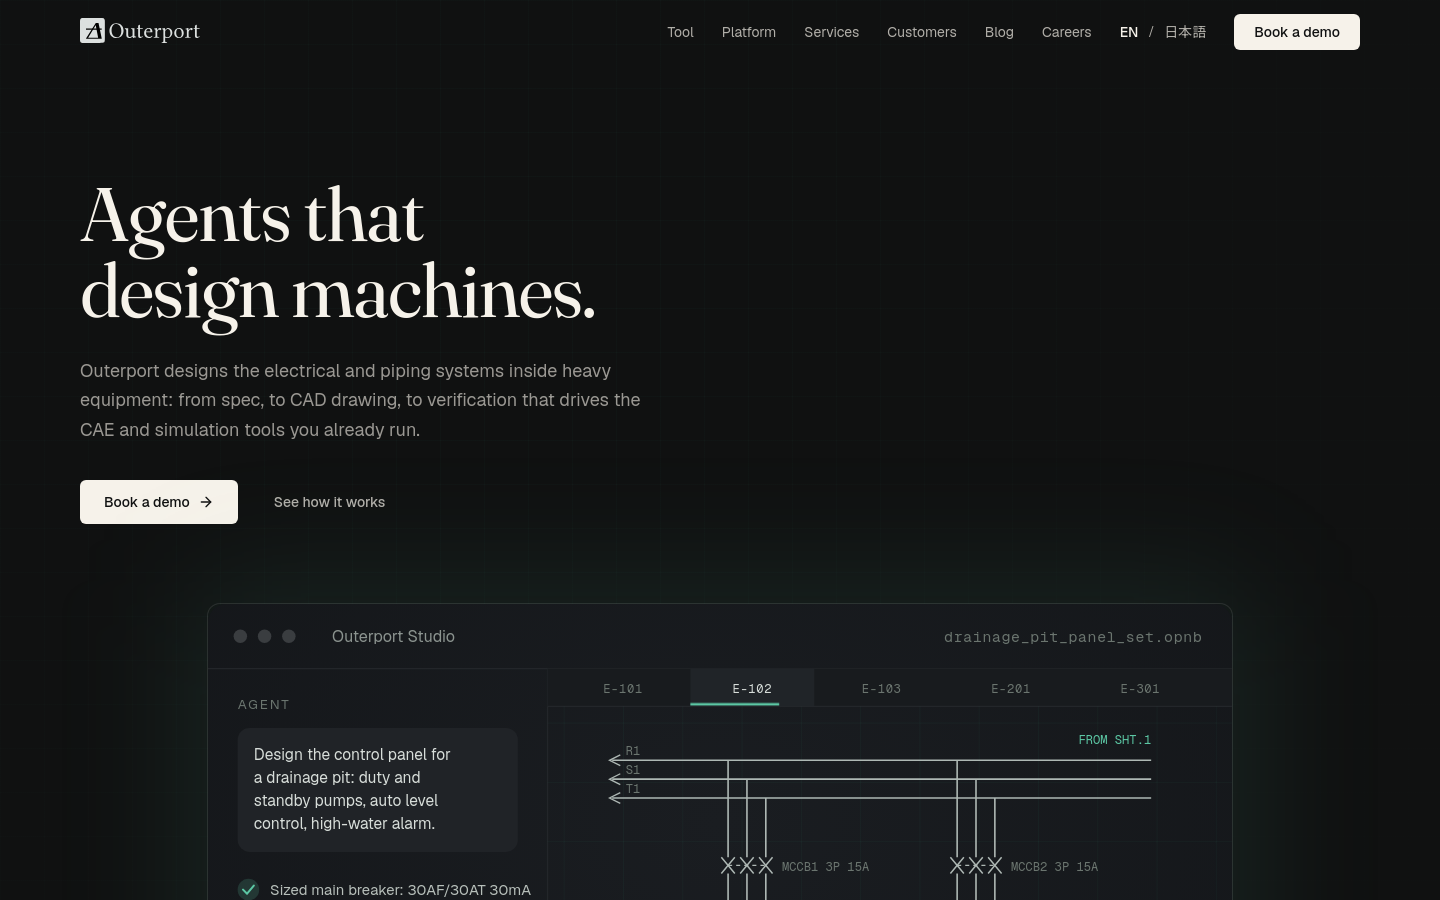1440x900 pixels.
Task: Select EN language option
Action: tap(1129, 32)
